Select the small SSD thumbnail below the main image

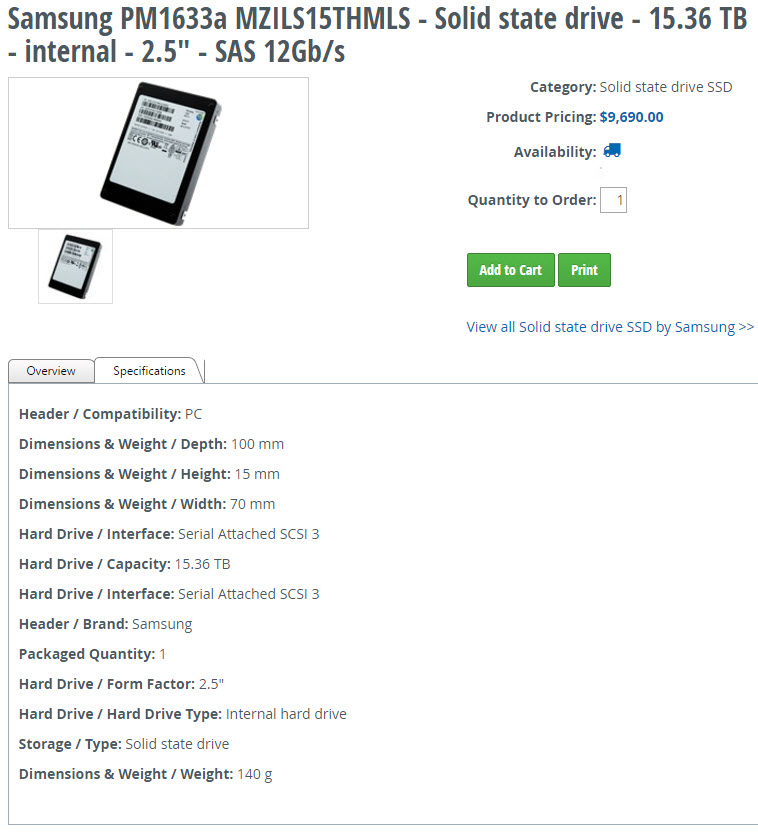tap(76, 266)
